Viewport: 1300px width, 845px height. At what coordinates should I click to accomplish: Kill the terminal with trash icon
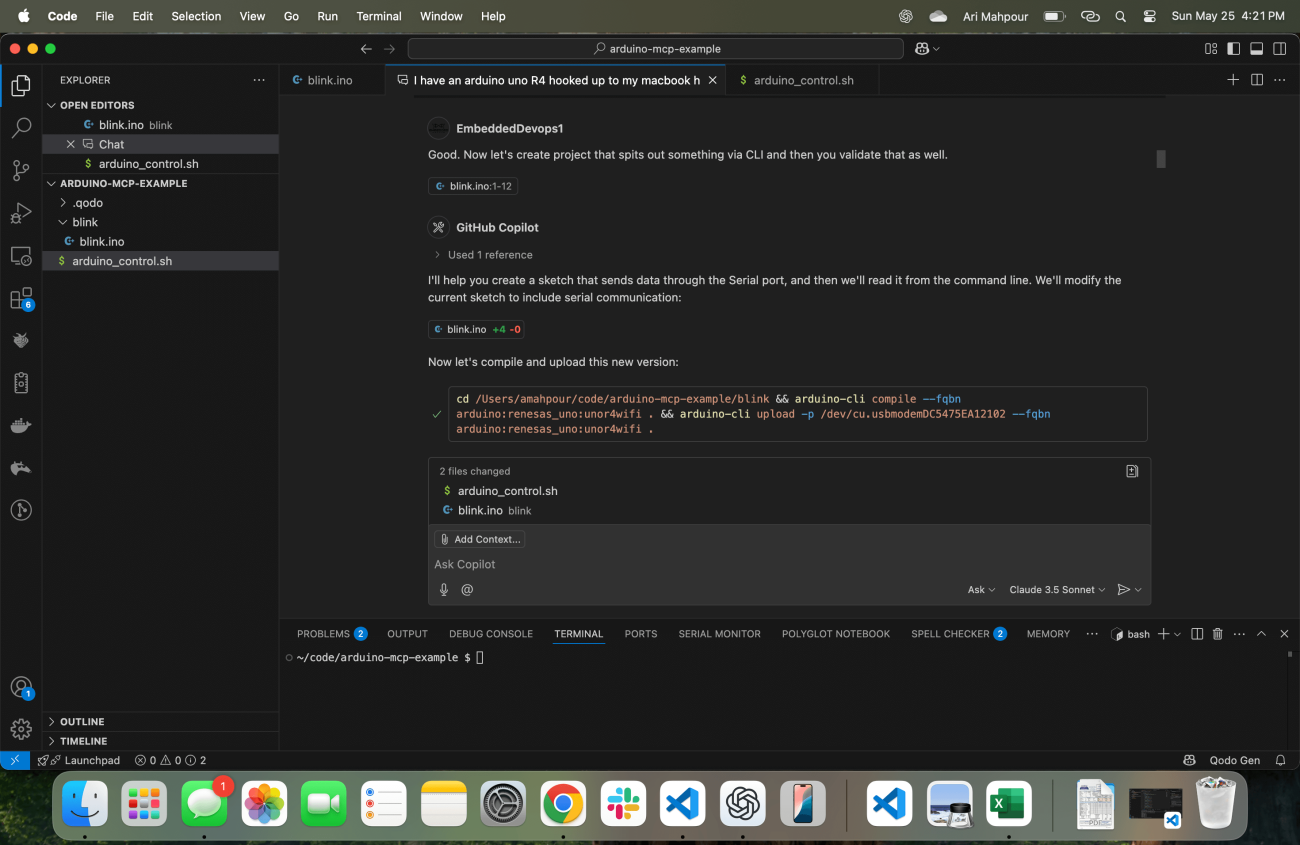coord(1218,634)
